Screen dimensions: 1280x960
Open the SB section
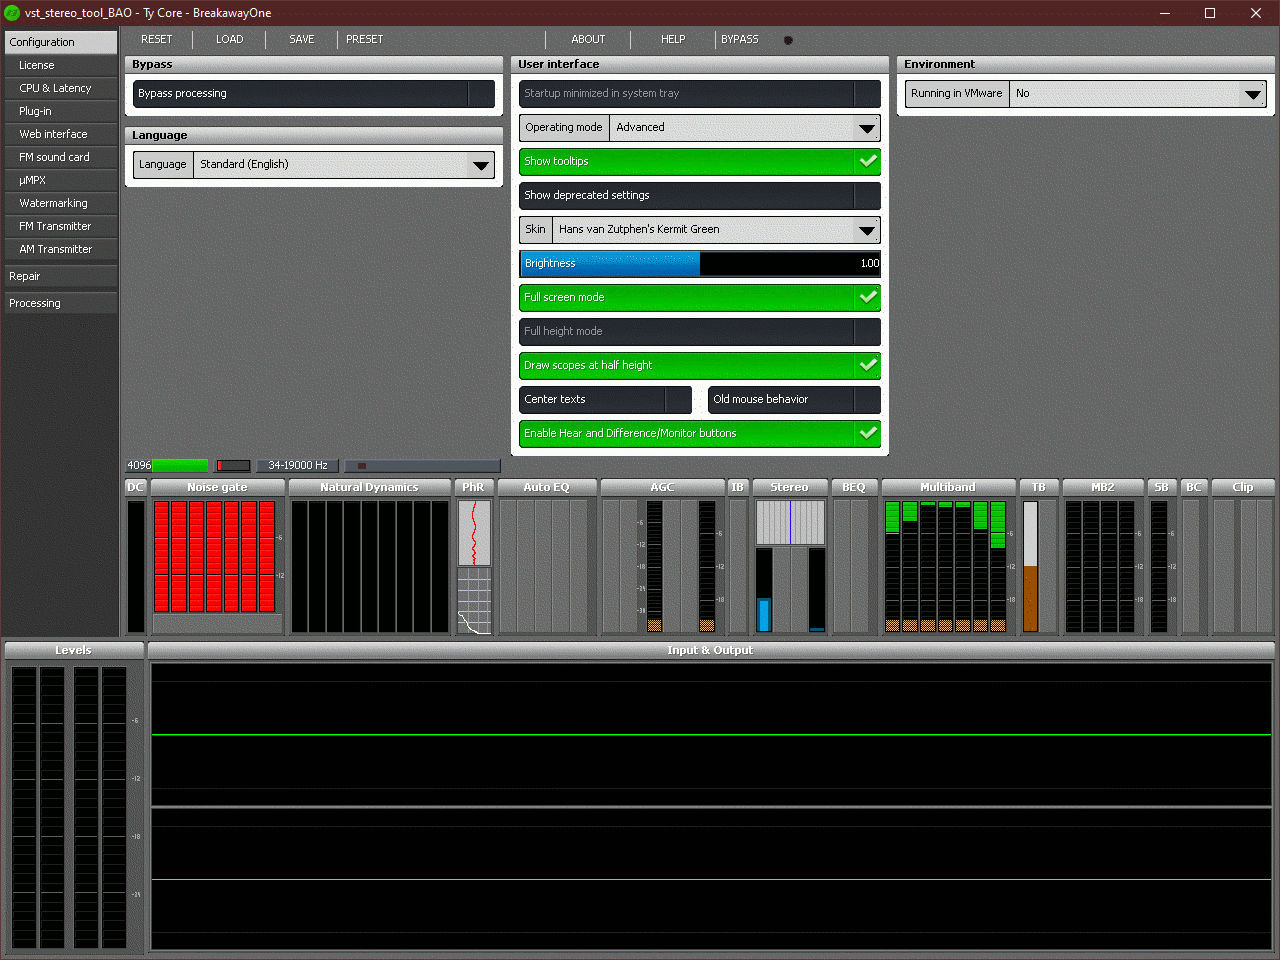(x=1161, y=487)
